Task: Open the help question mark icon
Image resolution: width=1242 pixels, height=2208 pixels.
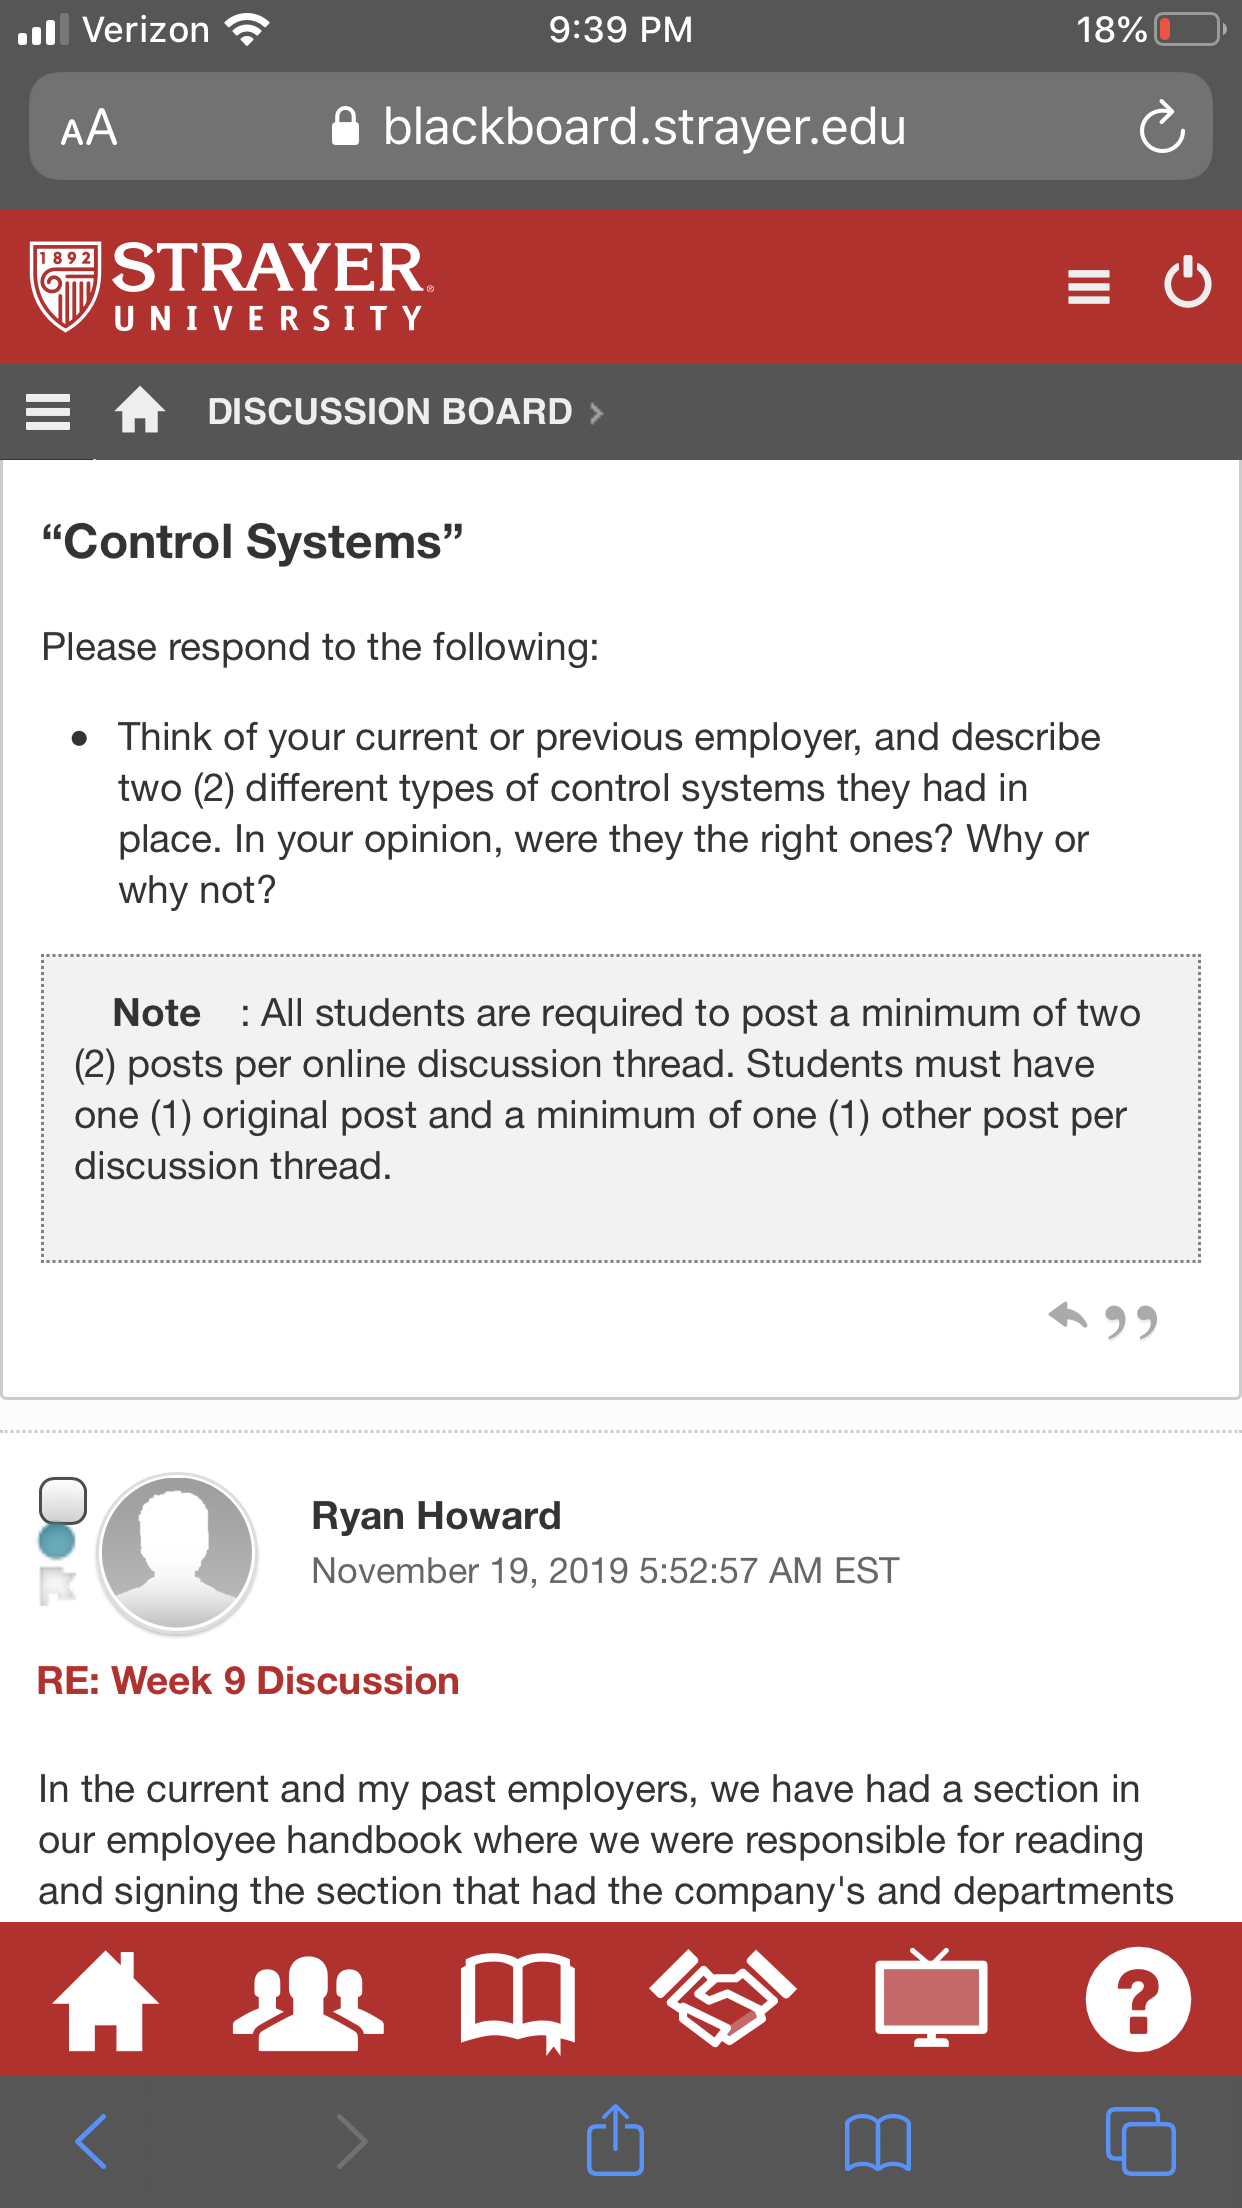Action: 1138,1999
